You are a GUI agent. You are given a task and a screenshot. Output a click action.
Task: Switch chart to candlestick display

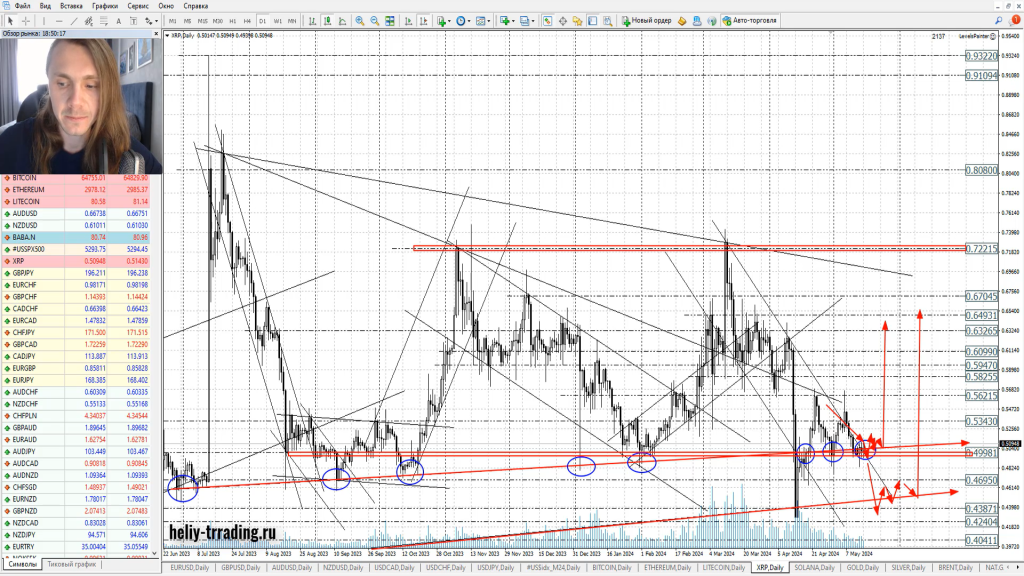(x=327, y=20)
